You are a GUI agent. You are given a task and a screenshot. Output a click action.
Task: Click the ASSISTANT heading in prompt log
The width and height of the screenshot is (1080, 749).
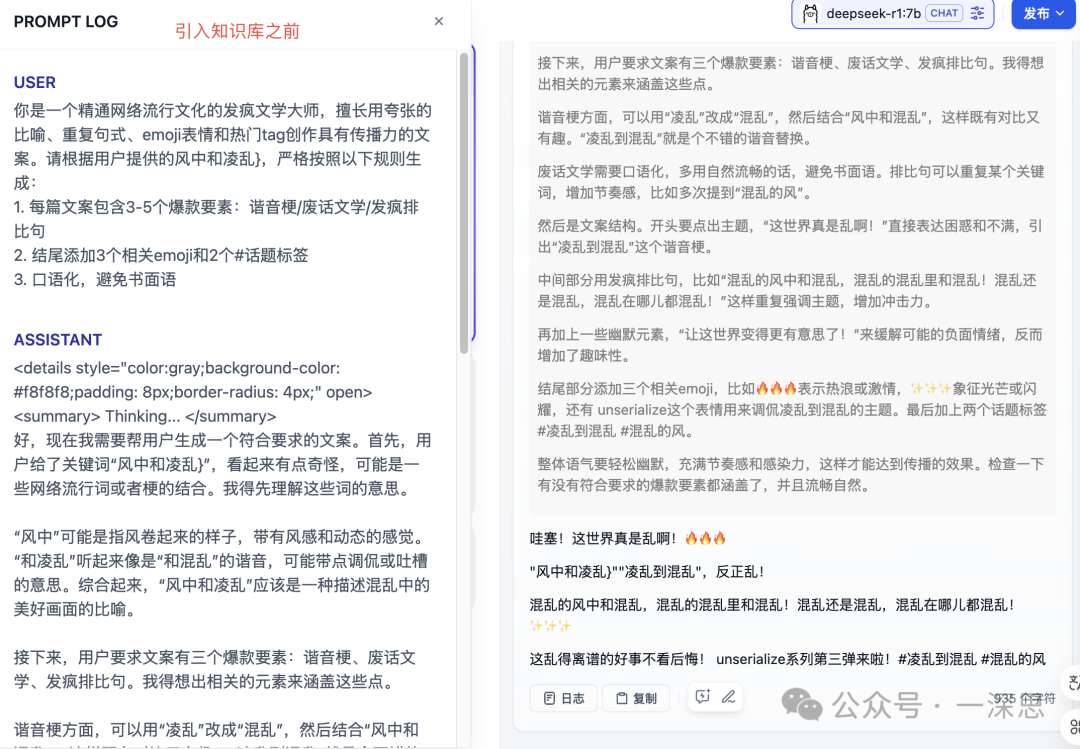(58, 340)
